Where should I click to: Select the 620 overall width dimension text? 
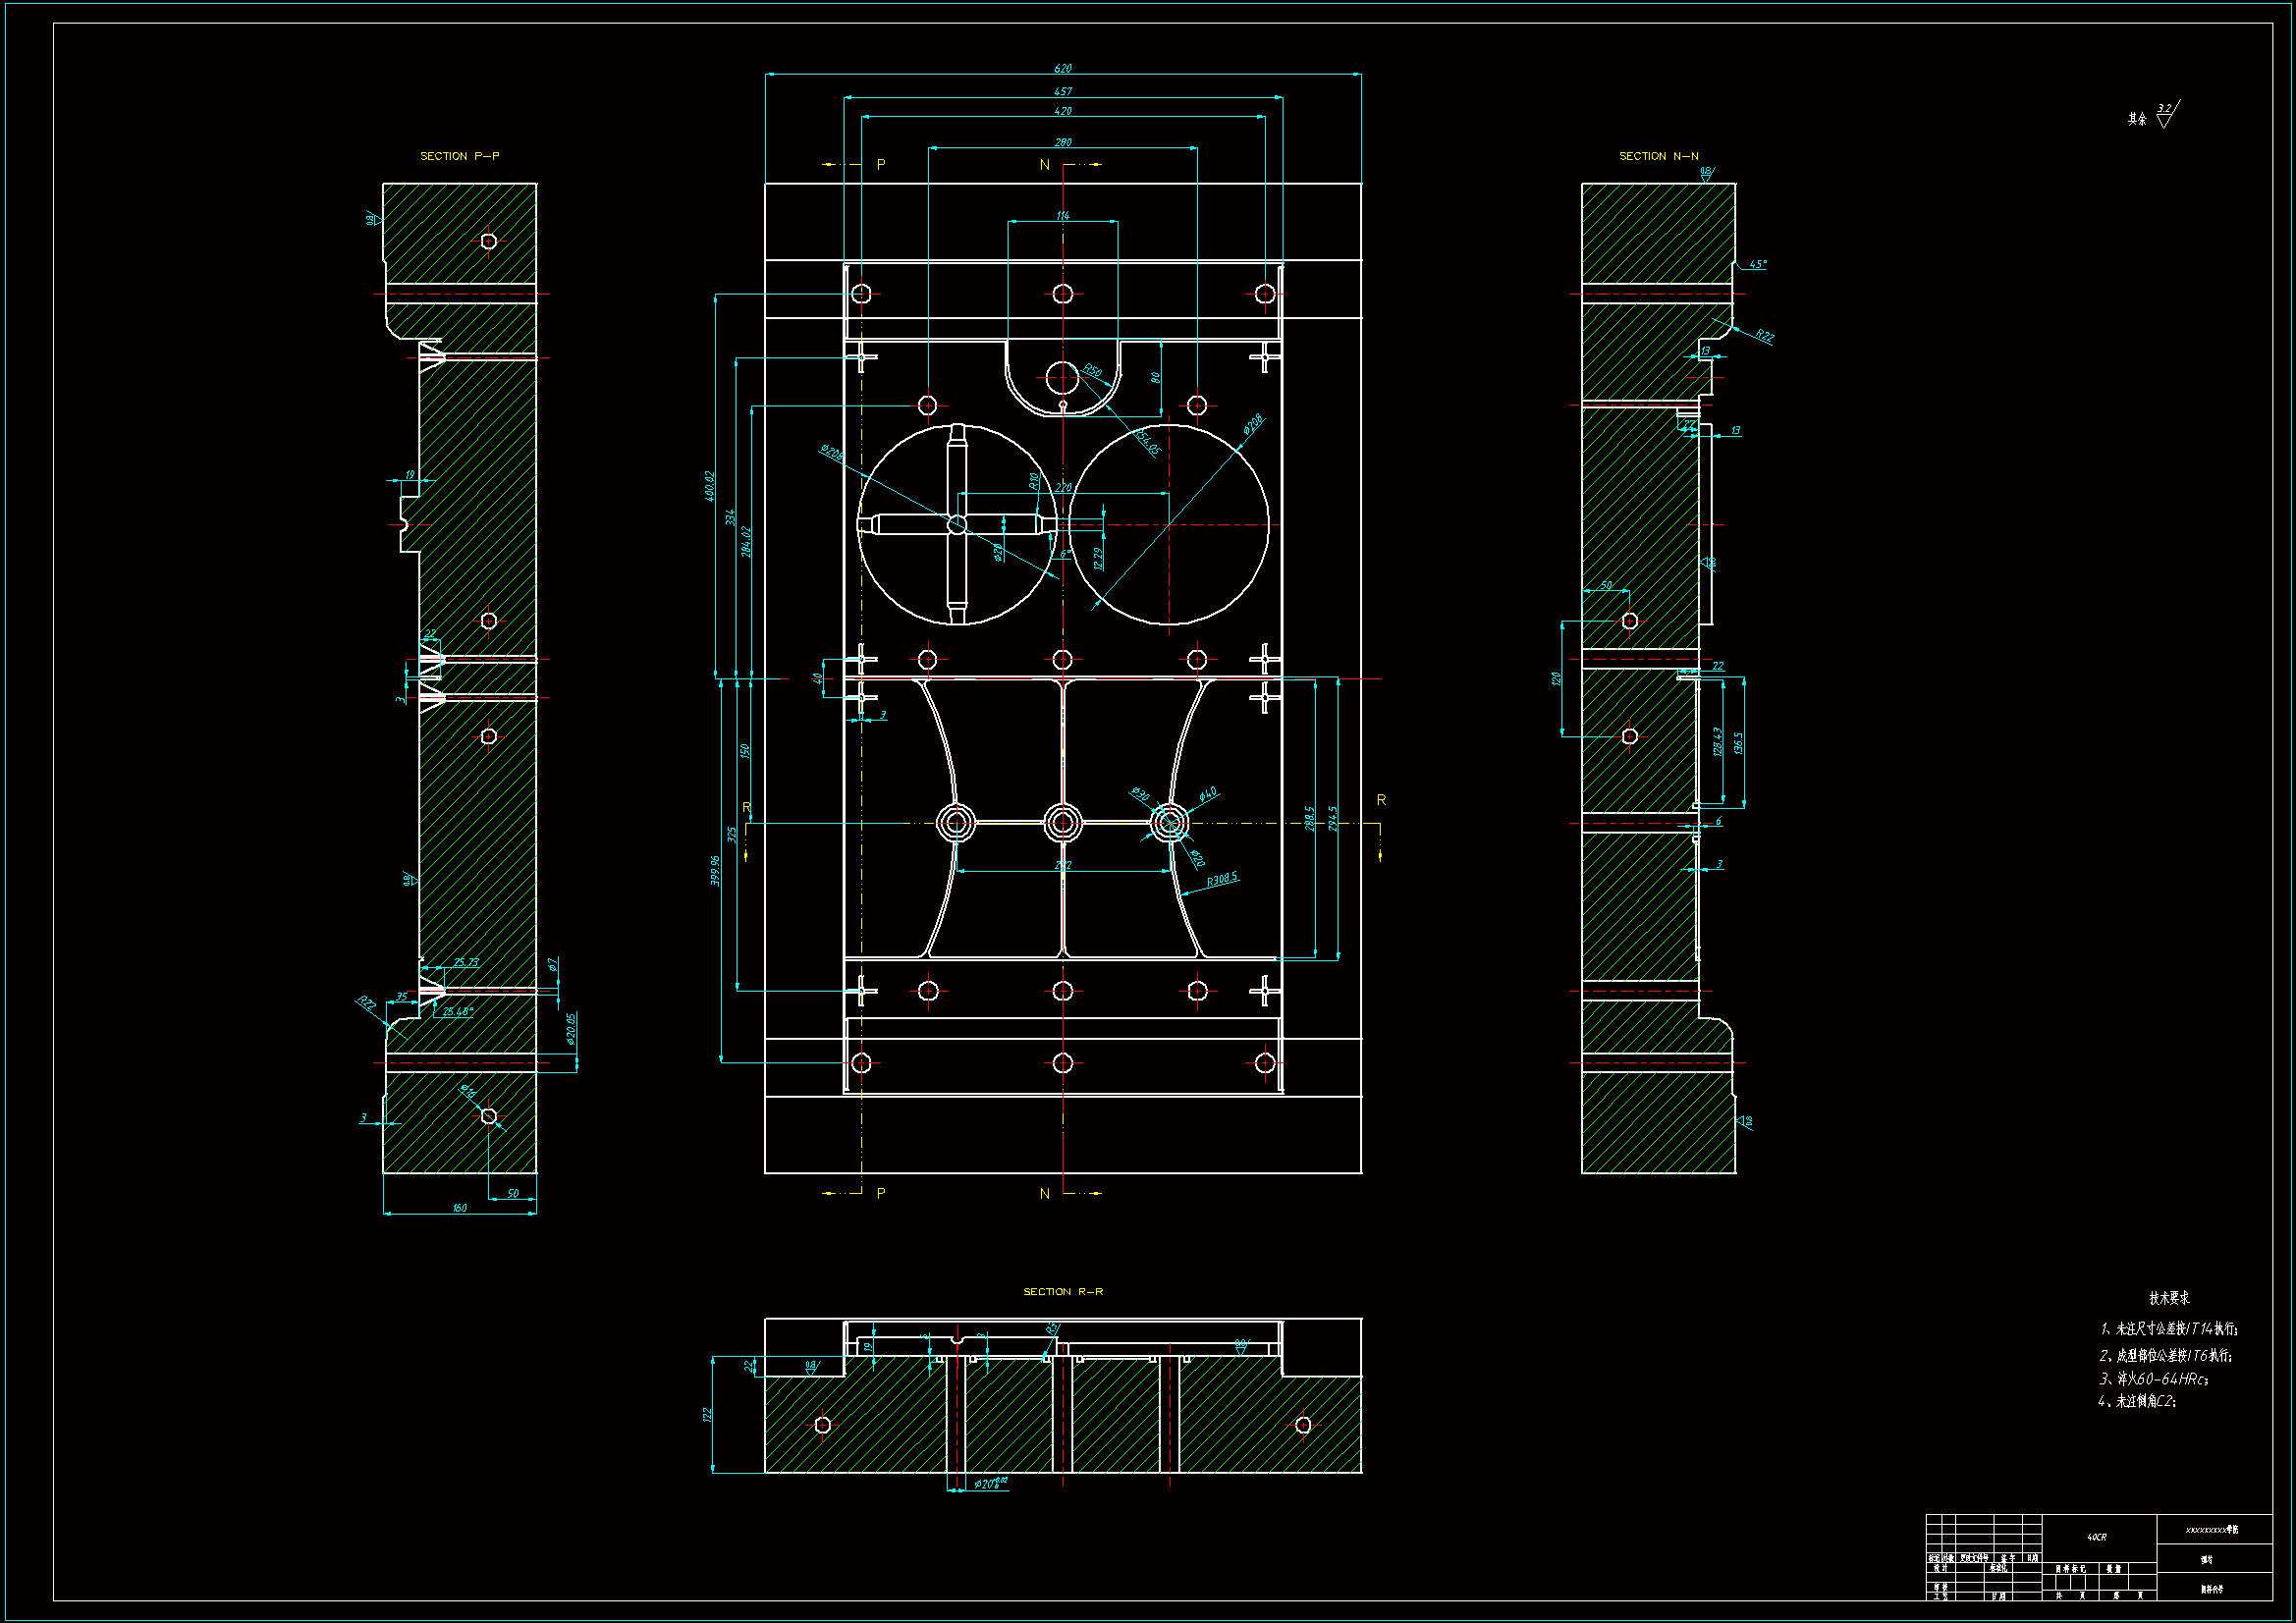(x=1062, y=69)
